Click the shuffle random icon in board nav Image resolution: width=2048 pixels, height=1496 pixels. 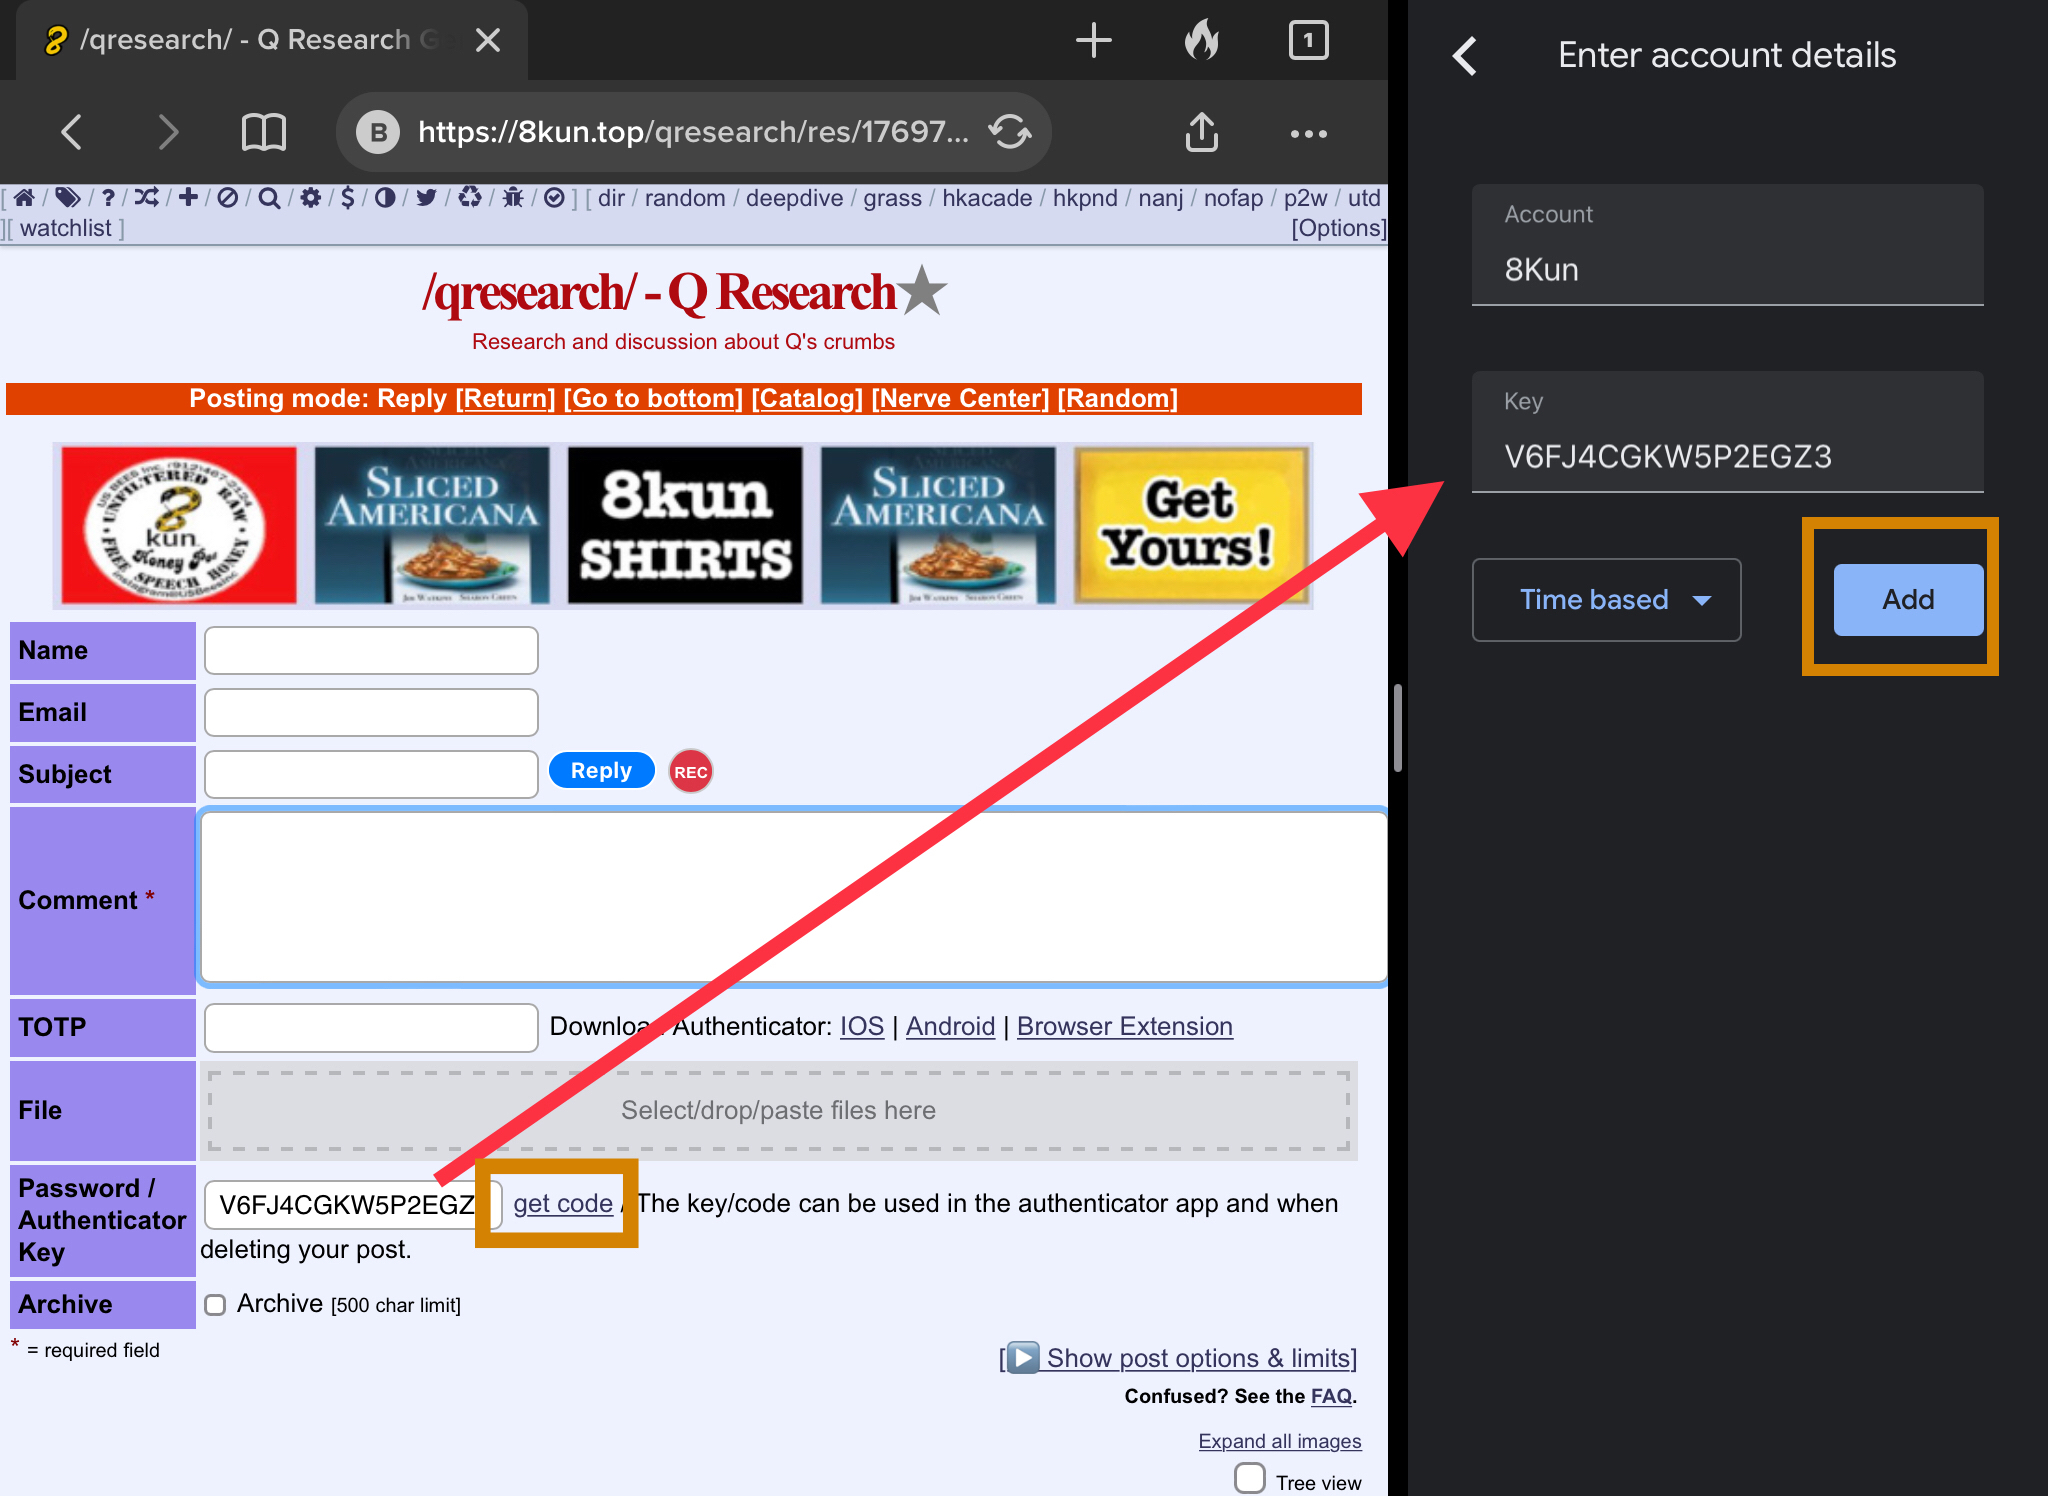click(146, 197)
